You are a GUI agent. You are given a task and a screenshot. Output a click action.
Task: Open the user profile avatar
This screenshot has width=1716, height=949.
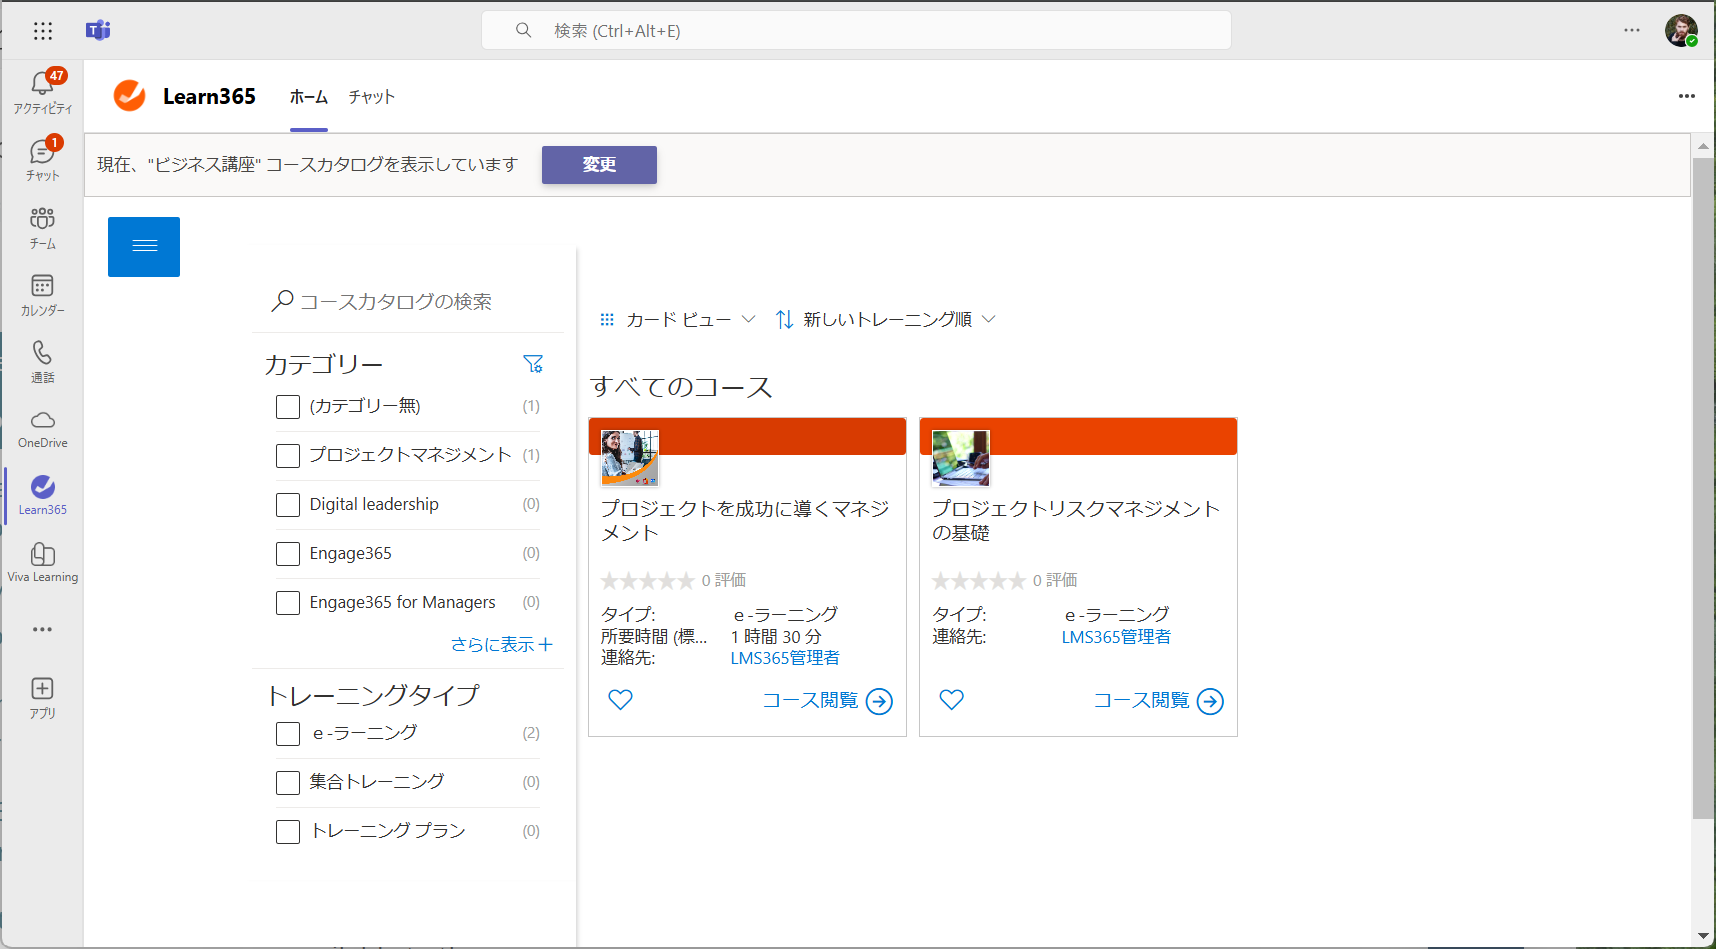tap(1681, 30)
